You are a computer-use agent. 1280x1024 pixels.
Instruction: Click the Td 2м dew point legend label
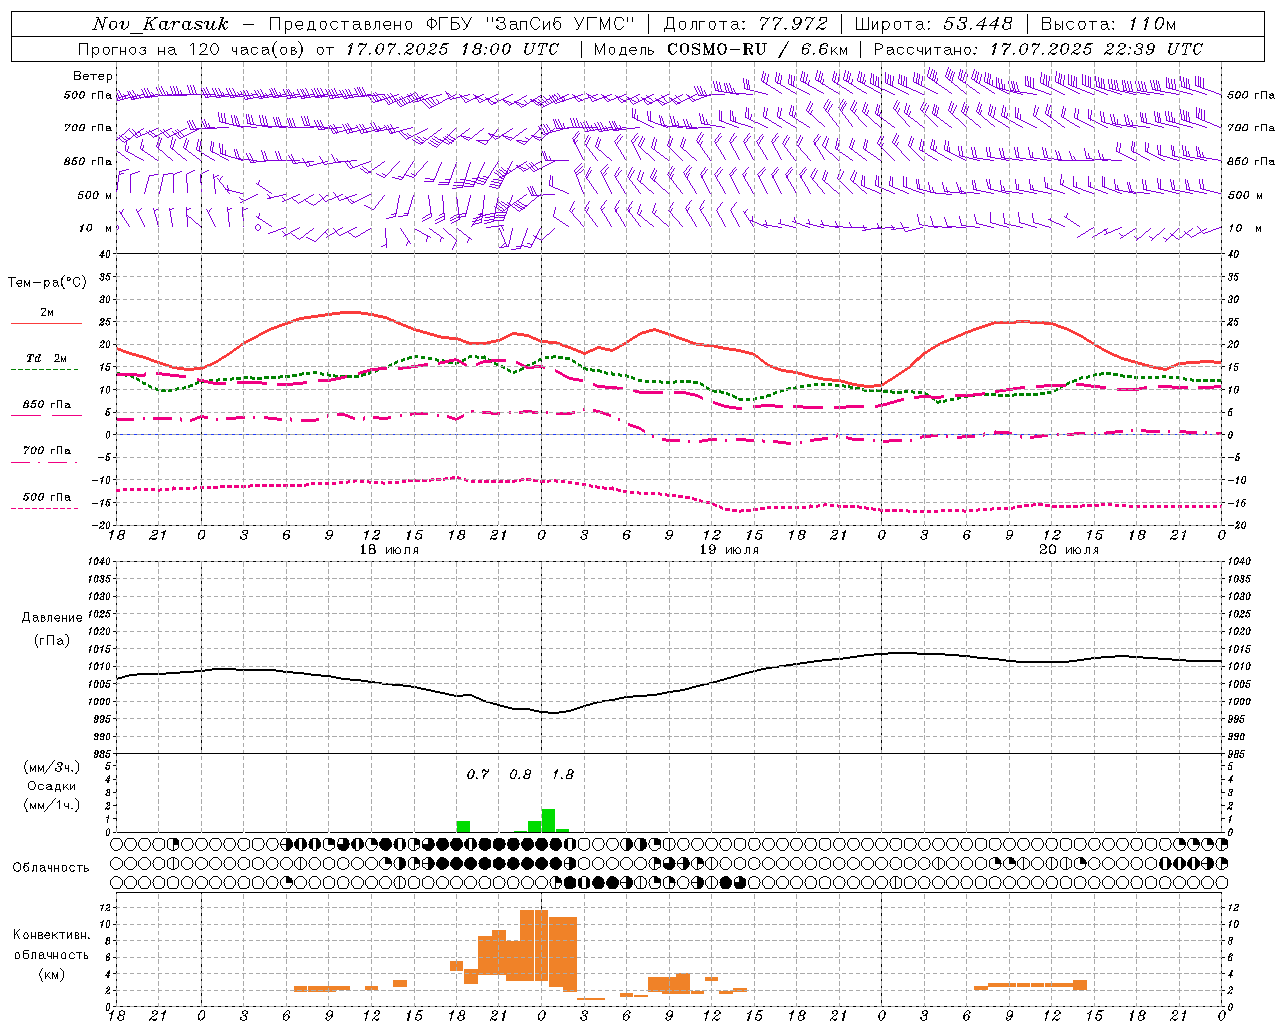click(46, 358)
